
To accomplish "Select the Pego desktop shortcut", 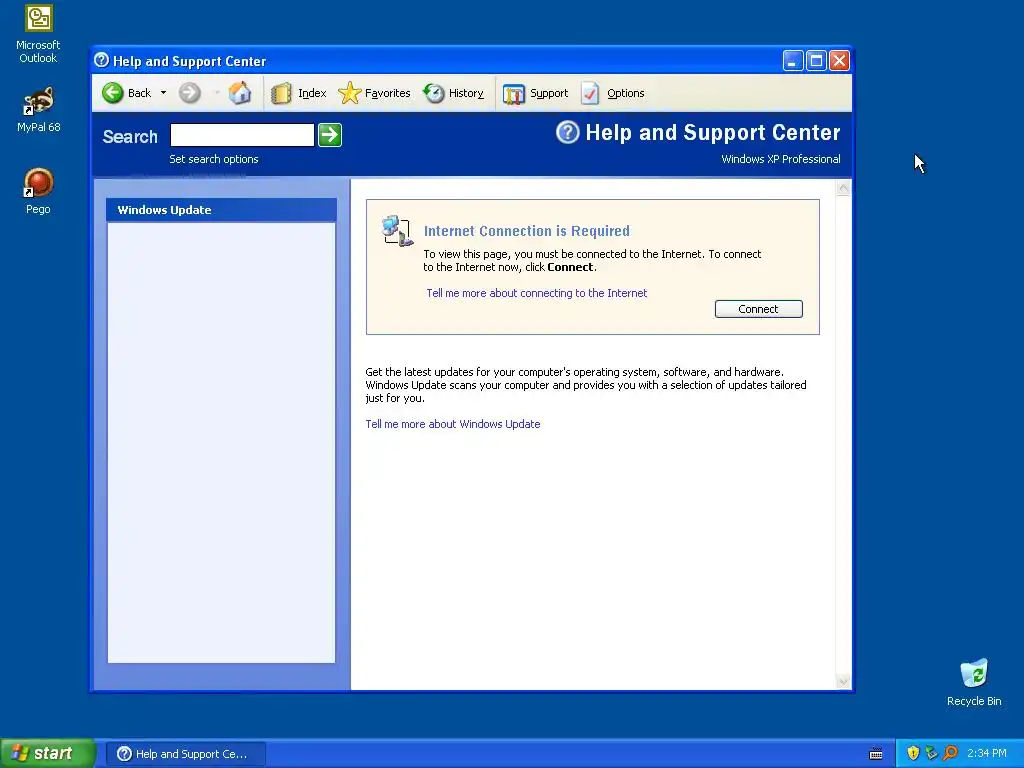I will (38, 191).
